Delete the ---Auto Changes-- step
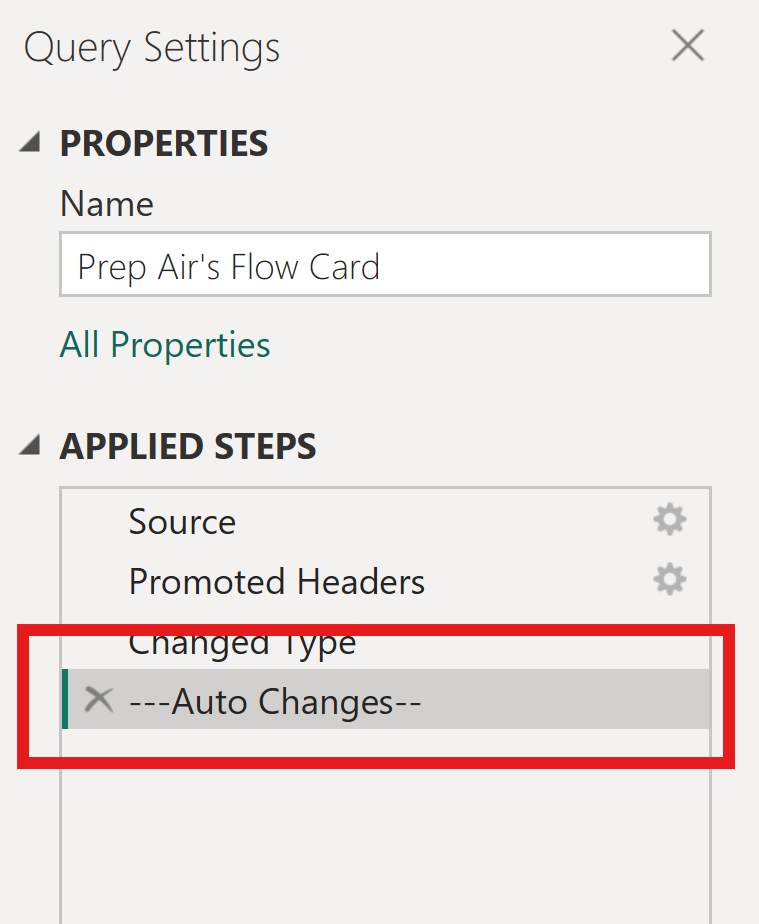Screen dimensions: 759x924 coord(98,700)
